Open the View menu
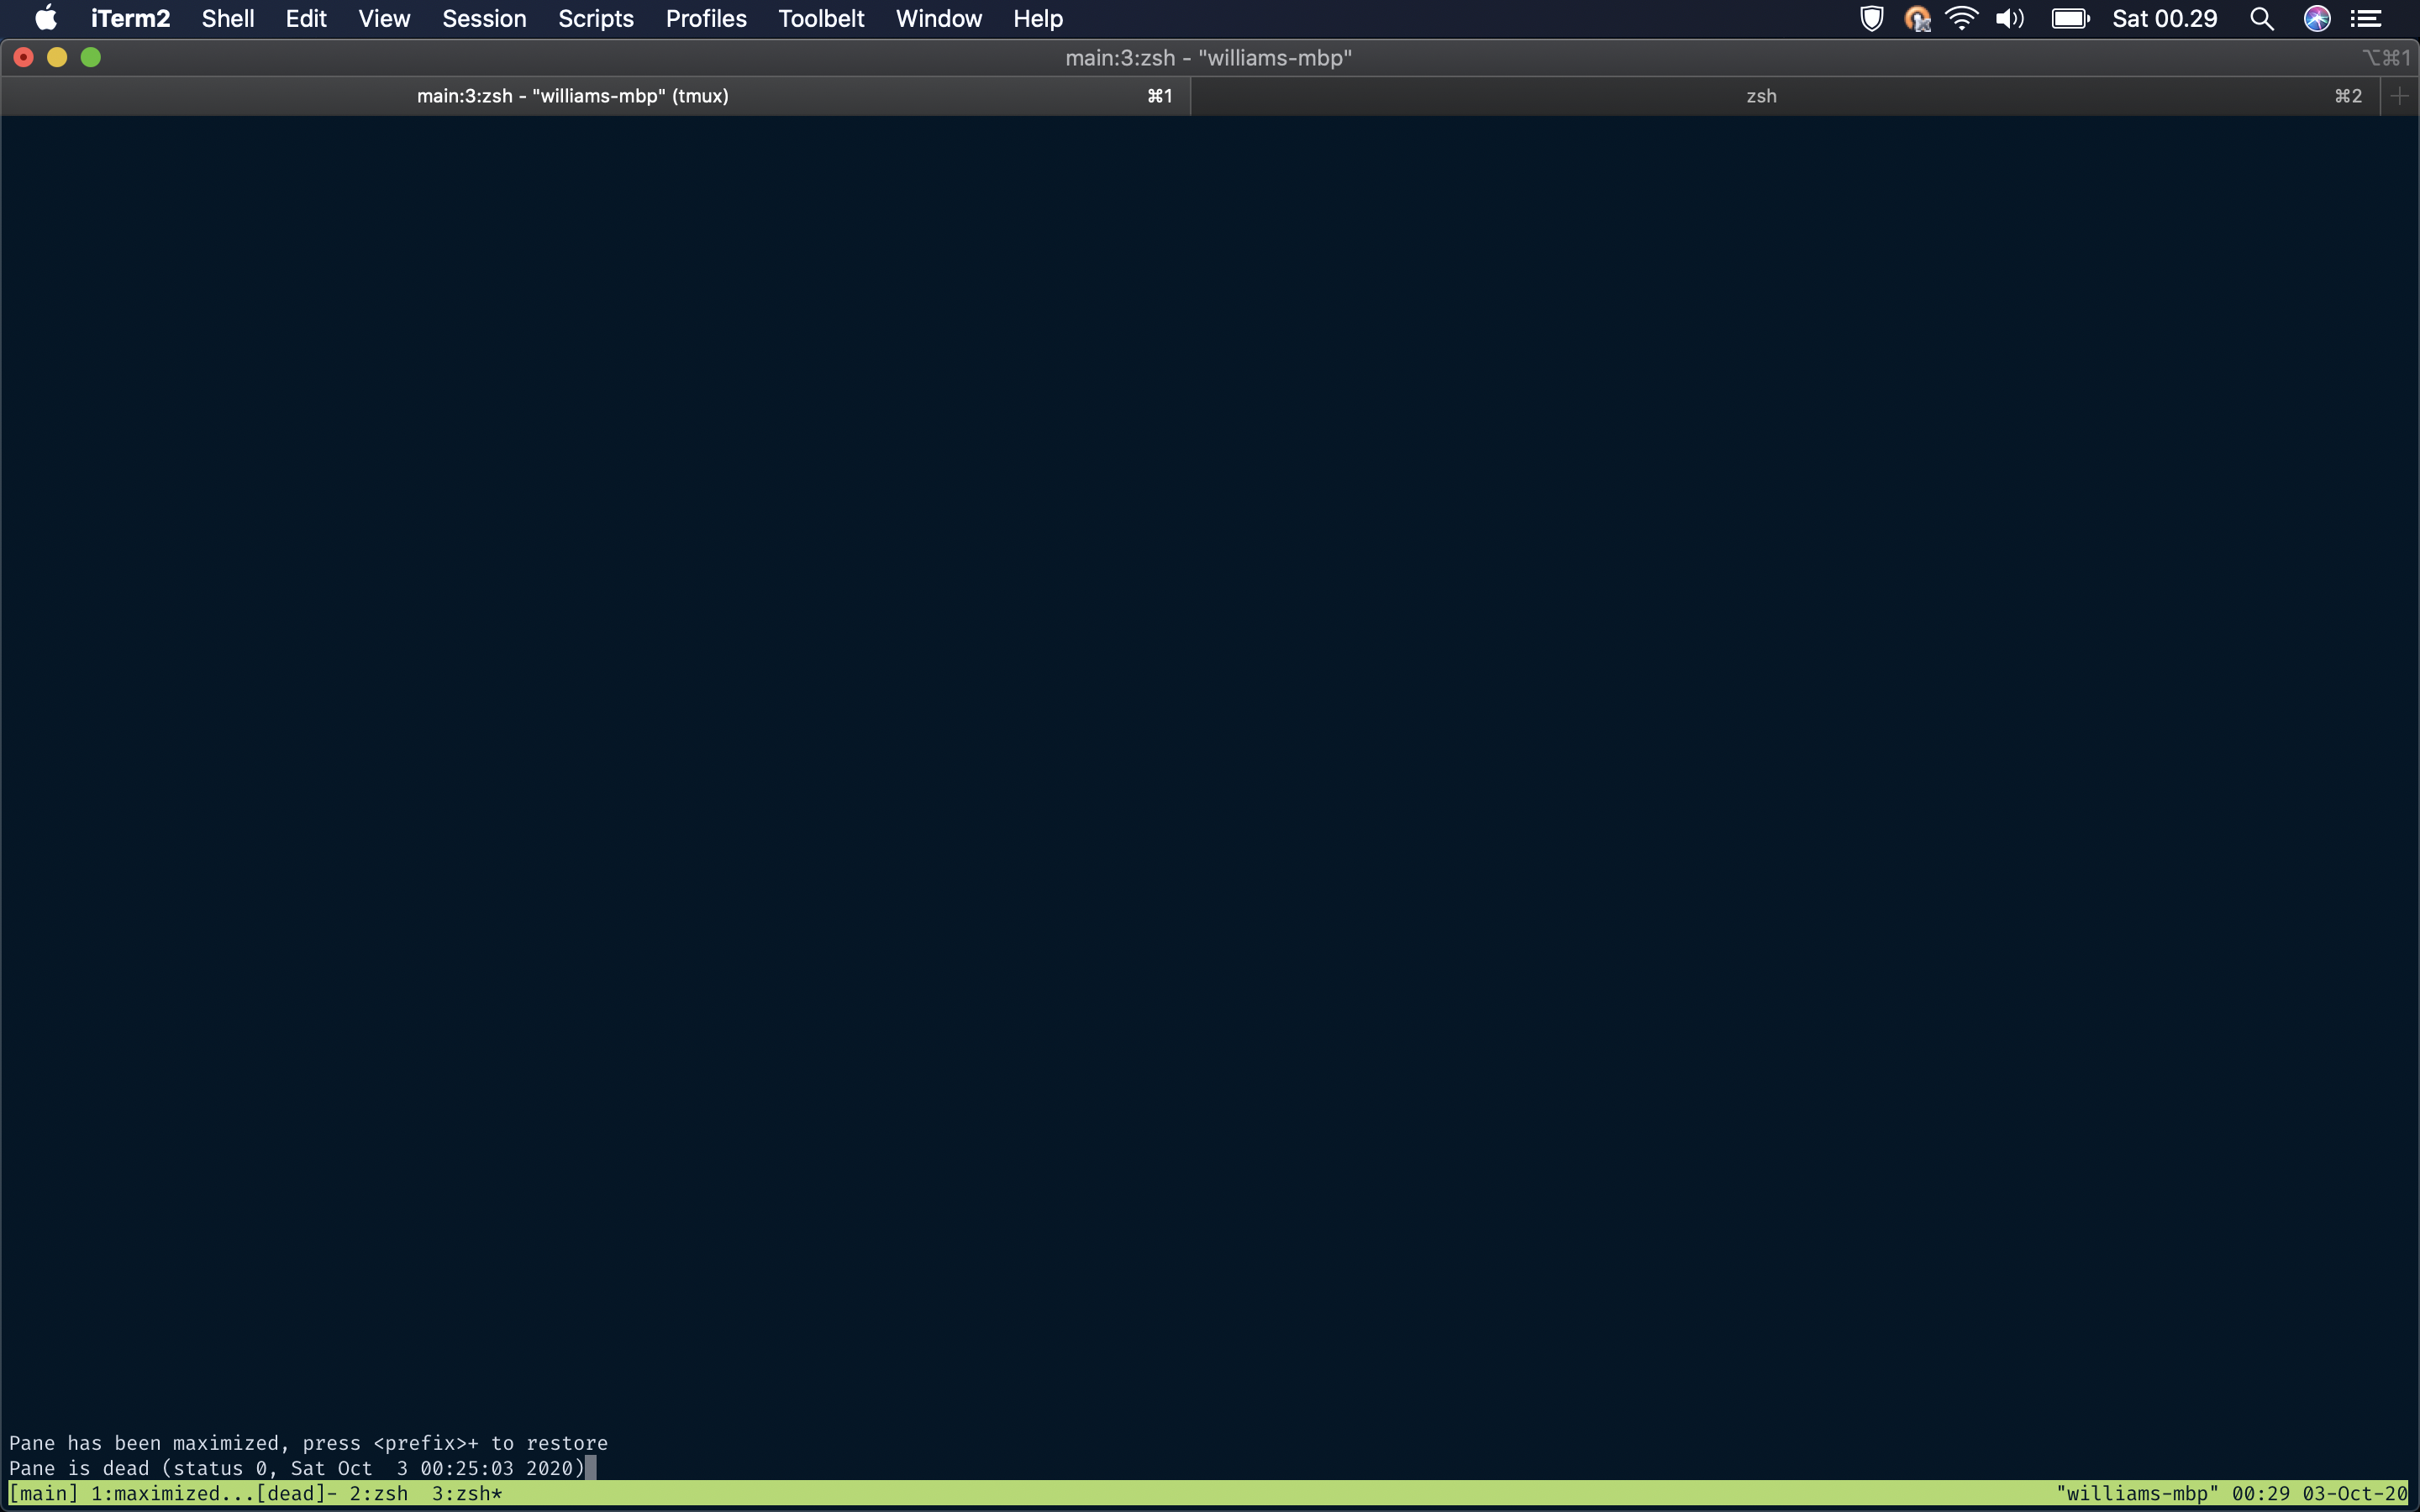Viewport: 2420px width, 1512px height. 384,18
